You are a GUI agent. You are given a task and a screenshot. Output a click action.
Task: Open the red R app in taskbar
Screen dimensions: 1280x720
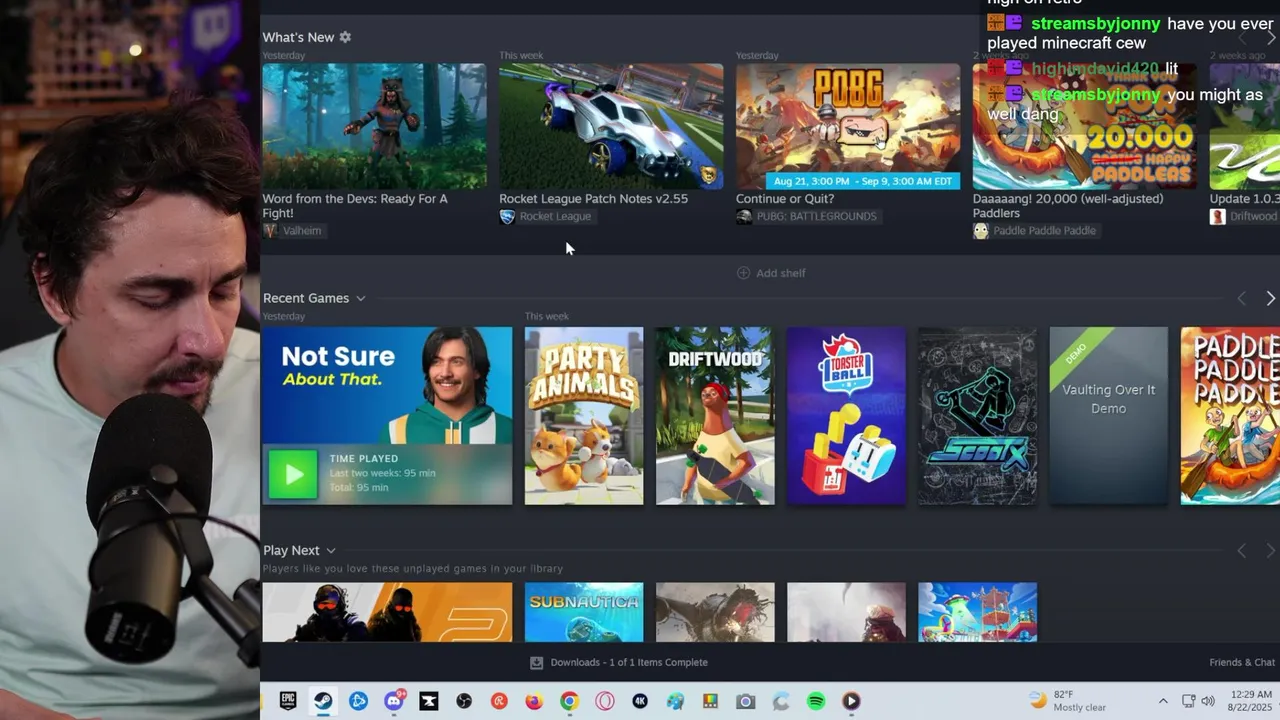(499, 701)
